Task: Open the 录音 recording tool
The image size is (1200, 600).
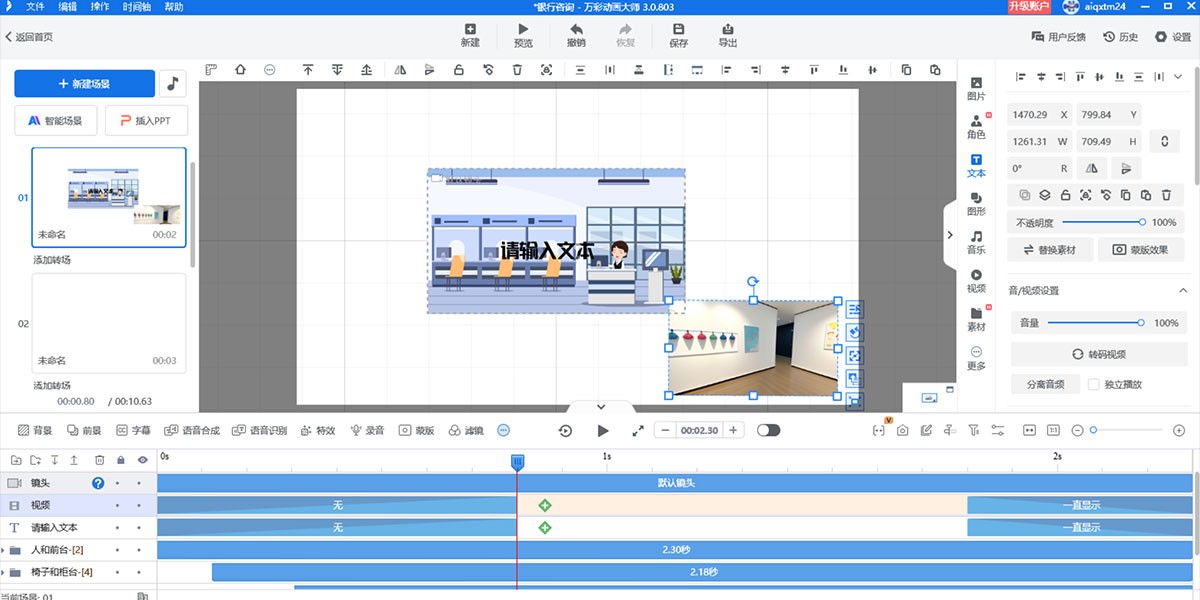Action: (367, 430)
